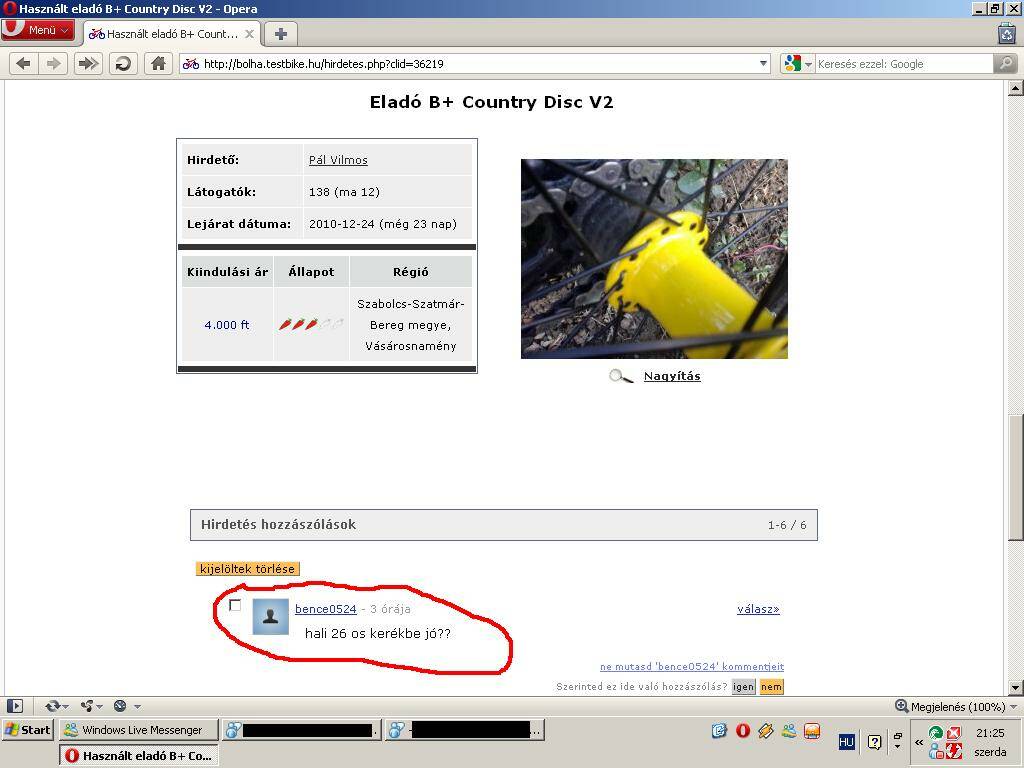1024x768 pixels.
Task: Click the zoom magnifier icon in status bar
Action: pos(901,706)
